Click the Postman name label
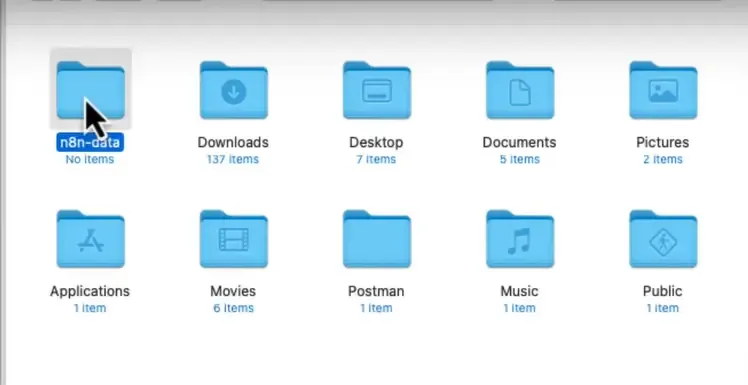The width and height of the screenshot is (748, 385). (376, 291)
